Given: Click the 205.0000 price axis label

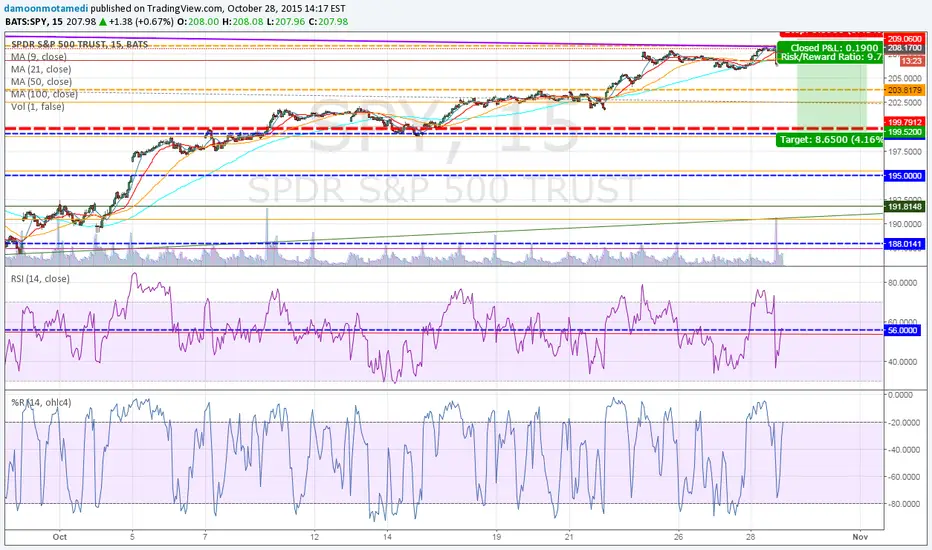Looking at the screenshot, I should (x=905, y=78).
